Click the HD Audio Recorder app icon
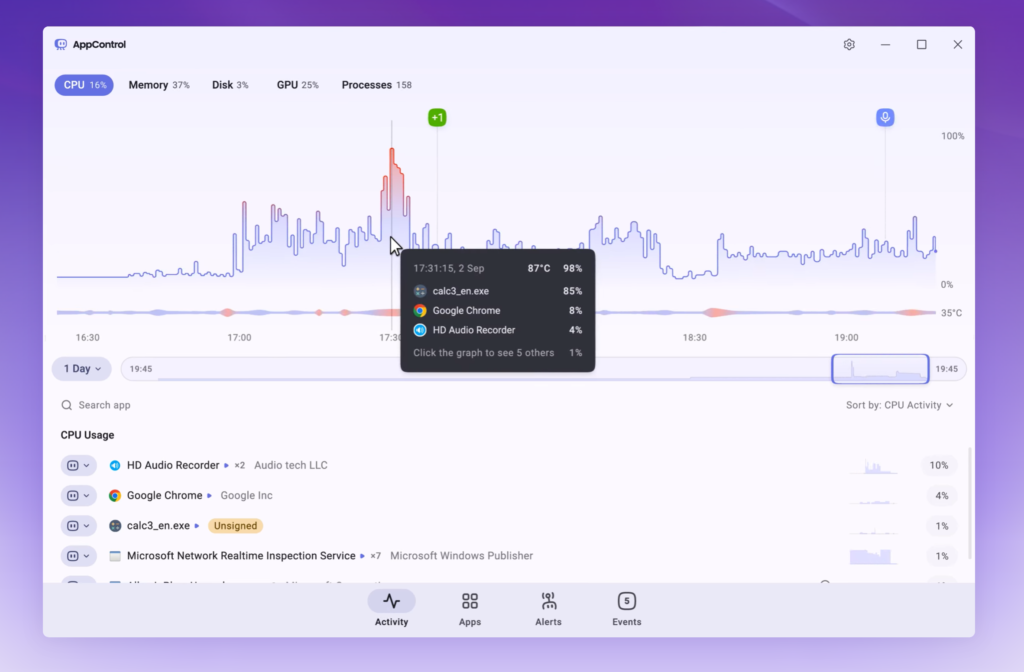The image size is (1024, 672). 115,465
